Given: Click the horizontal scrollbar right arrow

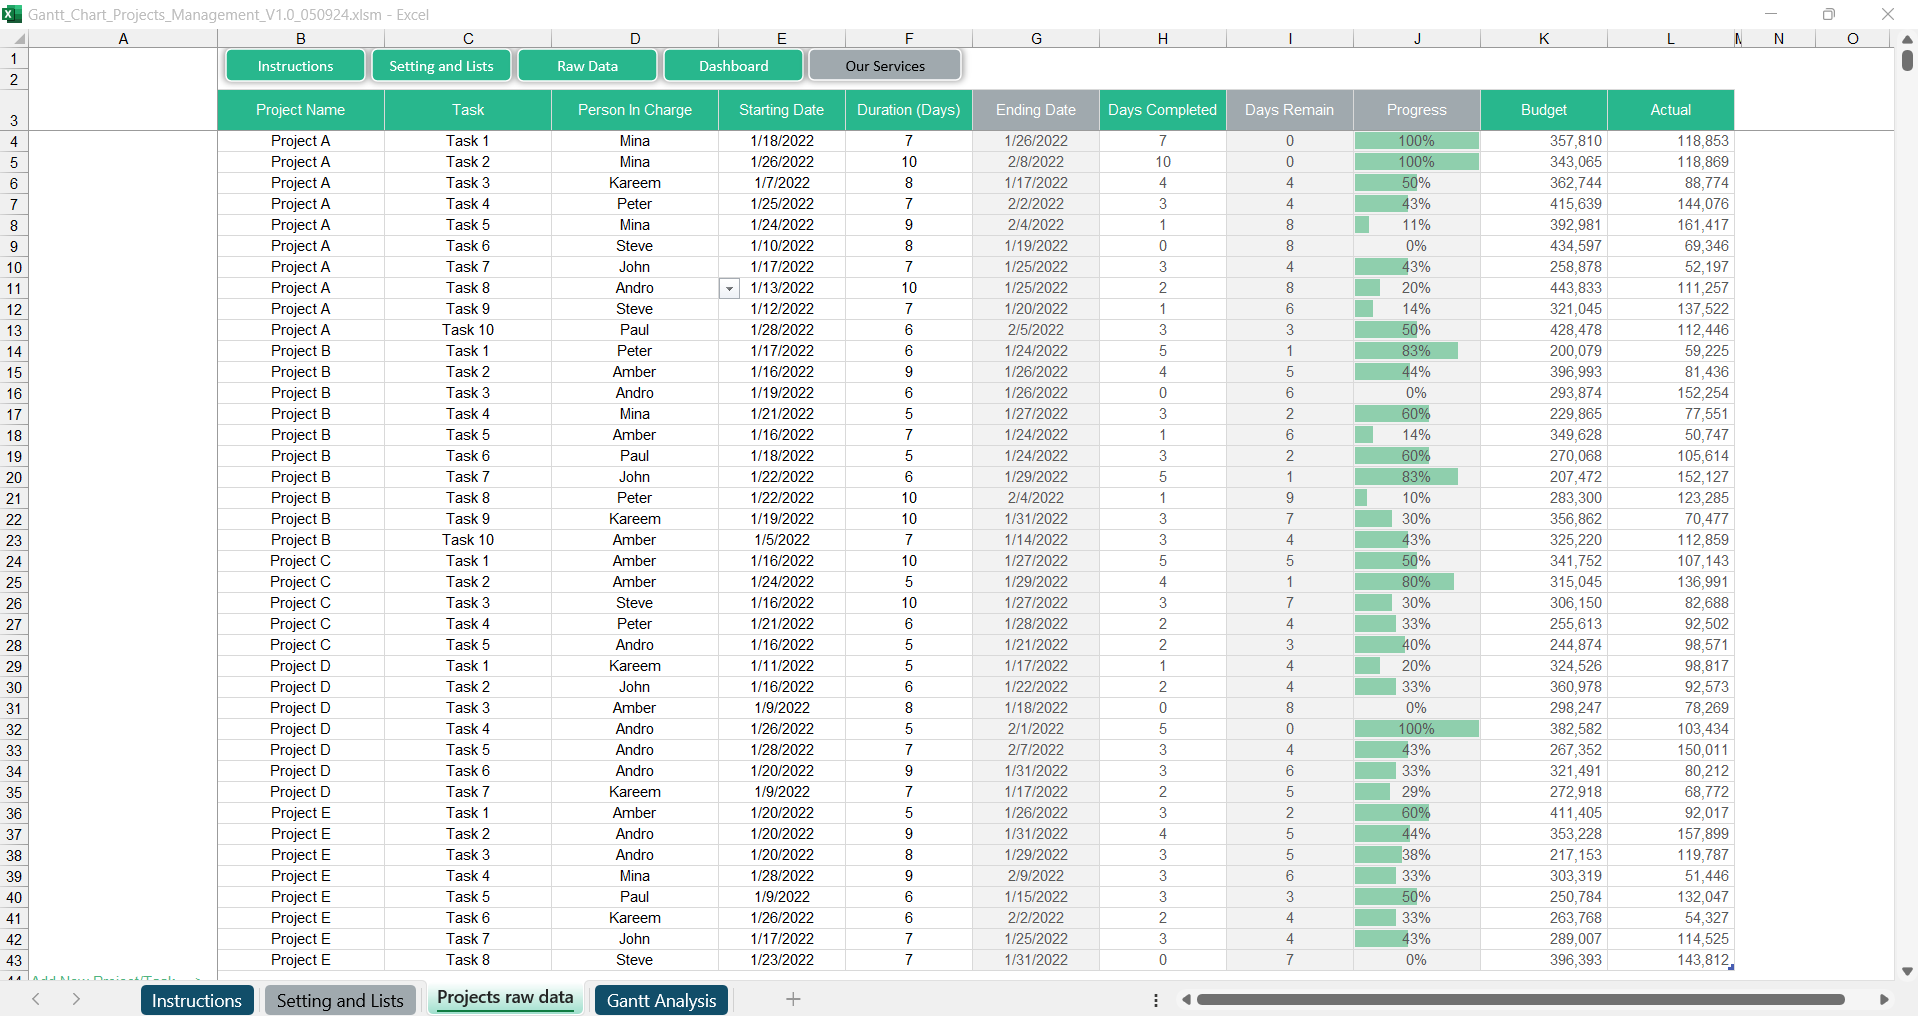Looking at the screenshot, I should 1883,999.
